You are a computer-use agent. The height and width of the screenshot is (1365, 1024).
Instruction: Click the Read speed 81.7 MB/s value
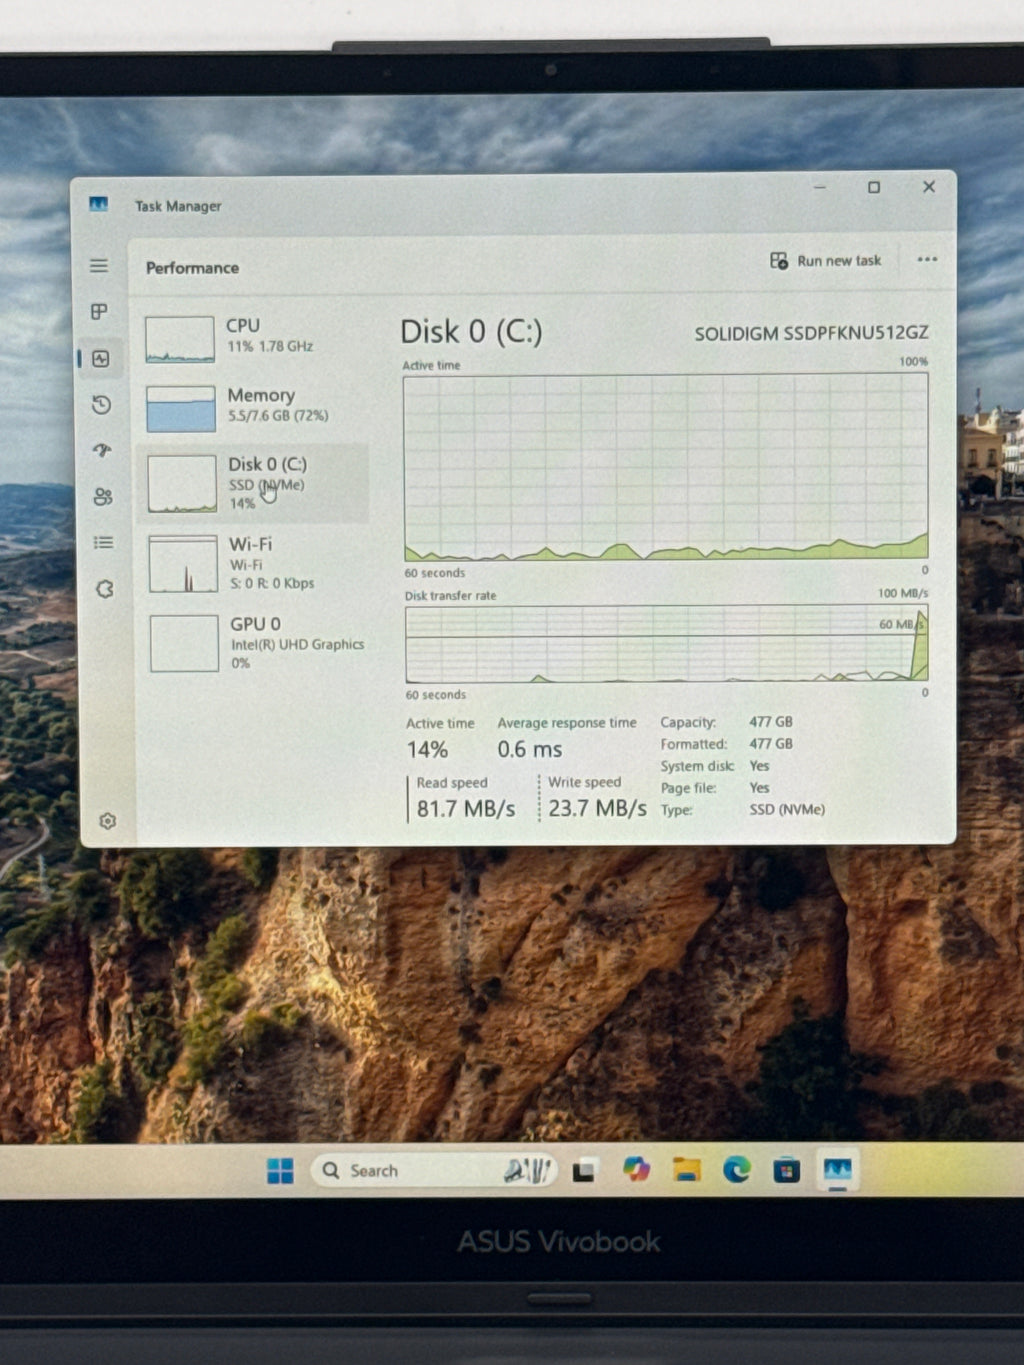(x=466, y=808)
